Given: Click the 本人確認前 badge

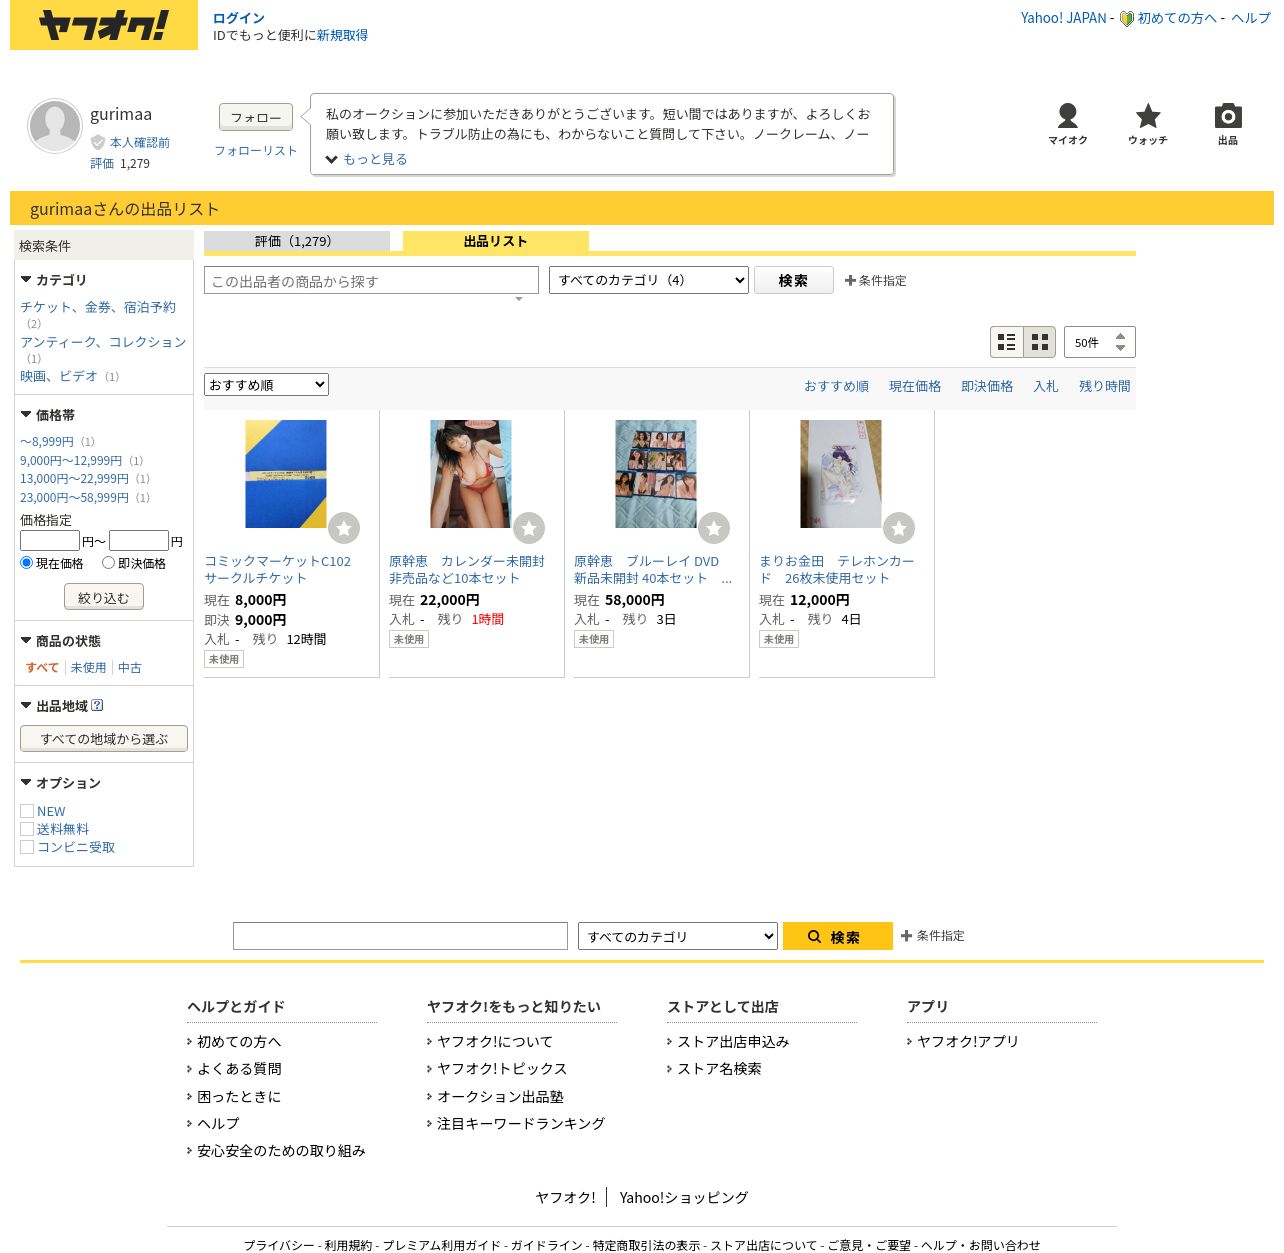Looking at the screenshot, I should pyautogui.click(x=131, y=142).
